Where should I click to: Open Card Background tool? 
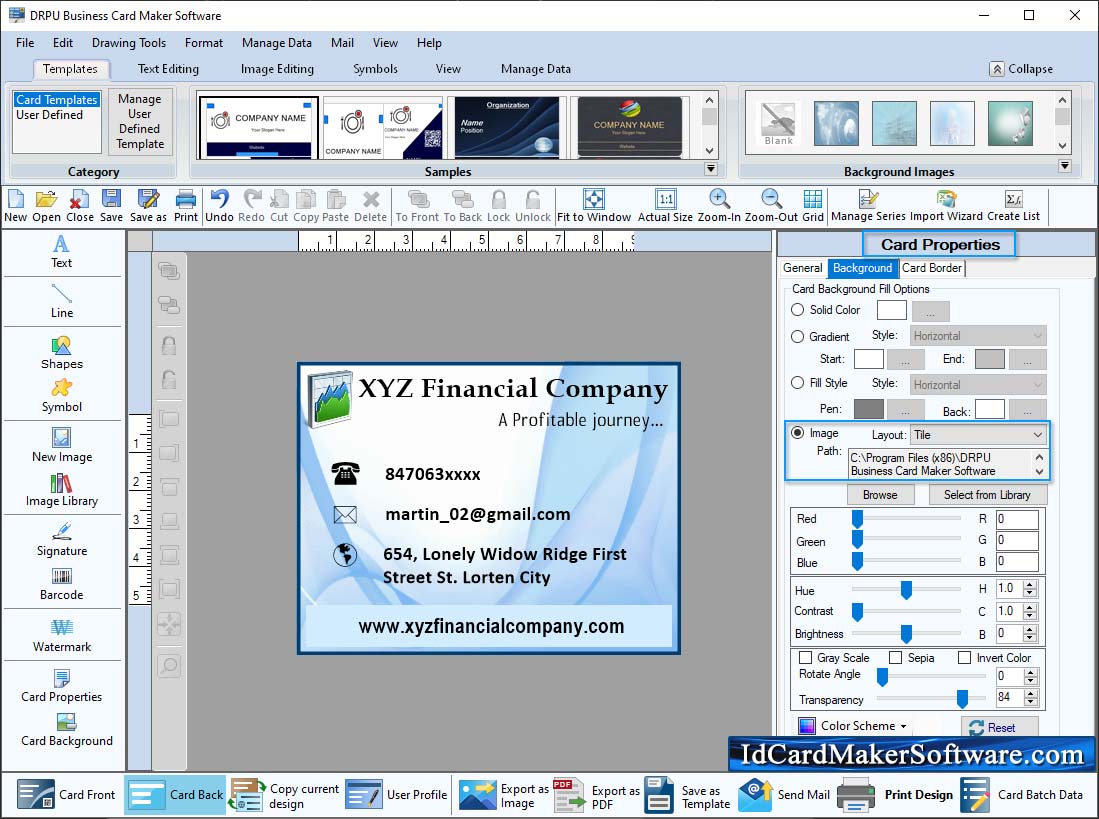pos(67,730)
